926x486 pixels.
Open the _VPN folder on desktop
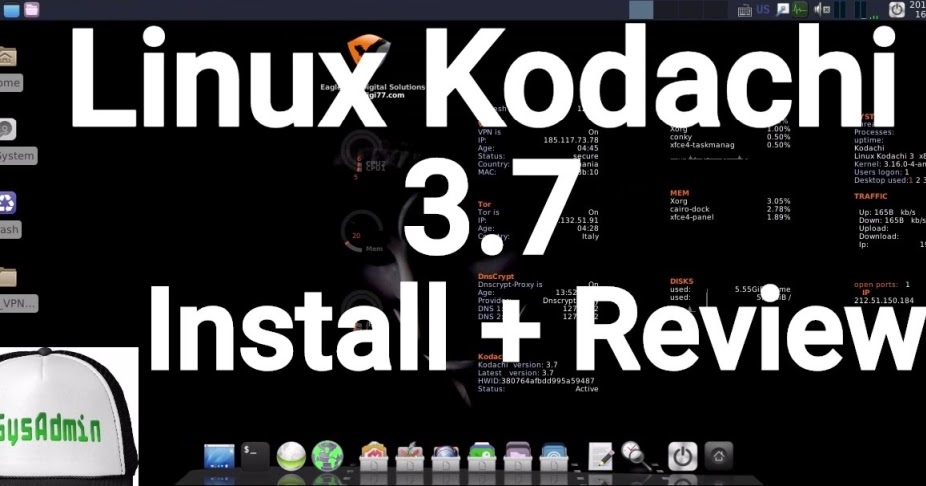pos(18,289)
